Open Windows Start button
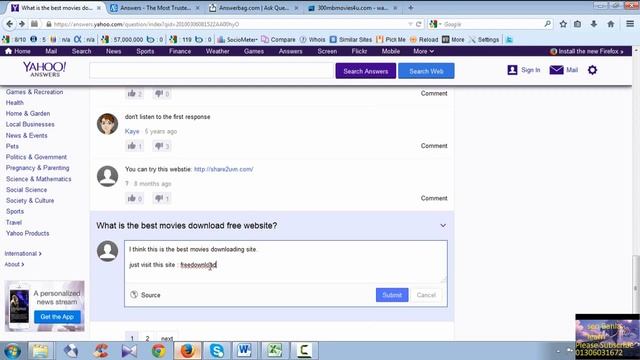 point(13,351)
